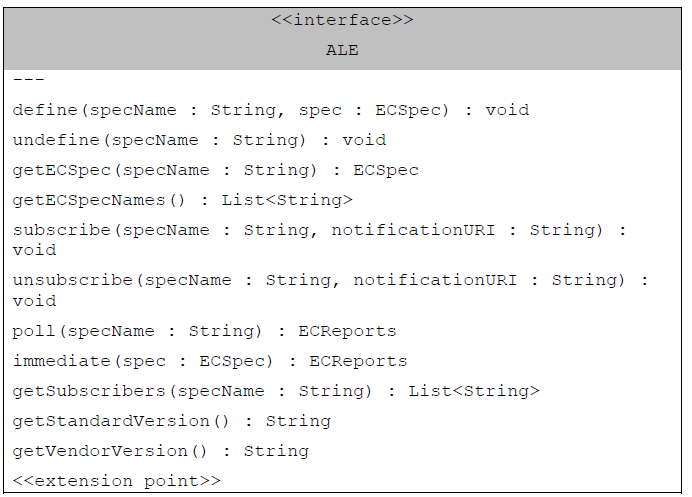692x497 pixels.
Task: Click the getSubscribers method signature
Action: pyautogui.click(x=276, y=391)
